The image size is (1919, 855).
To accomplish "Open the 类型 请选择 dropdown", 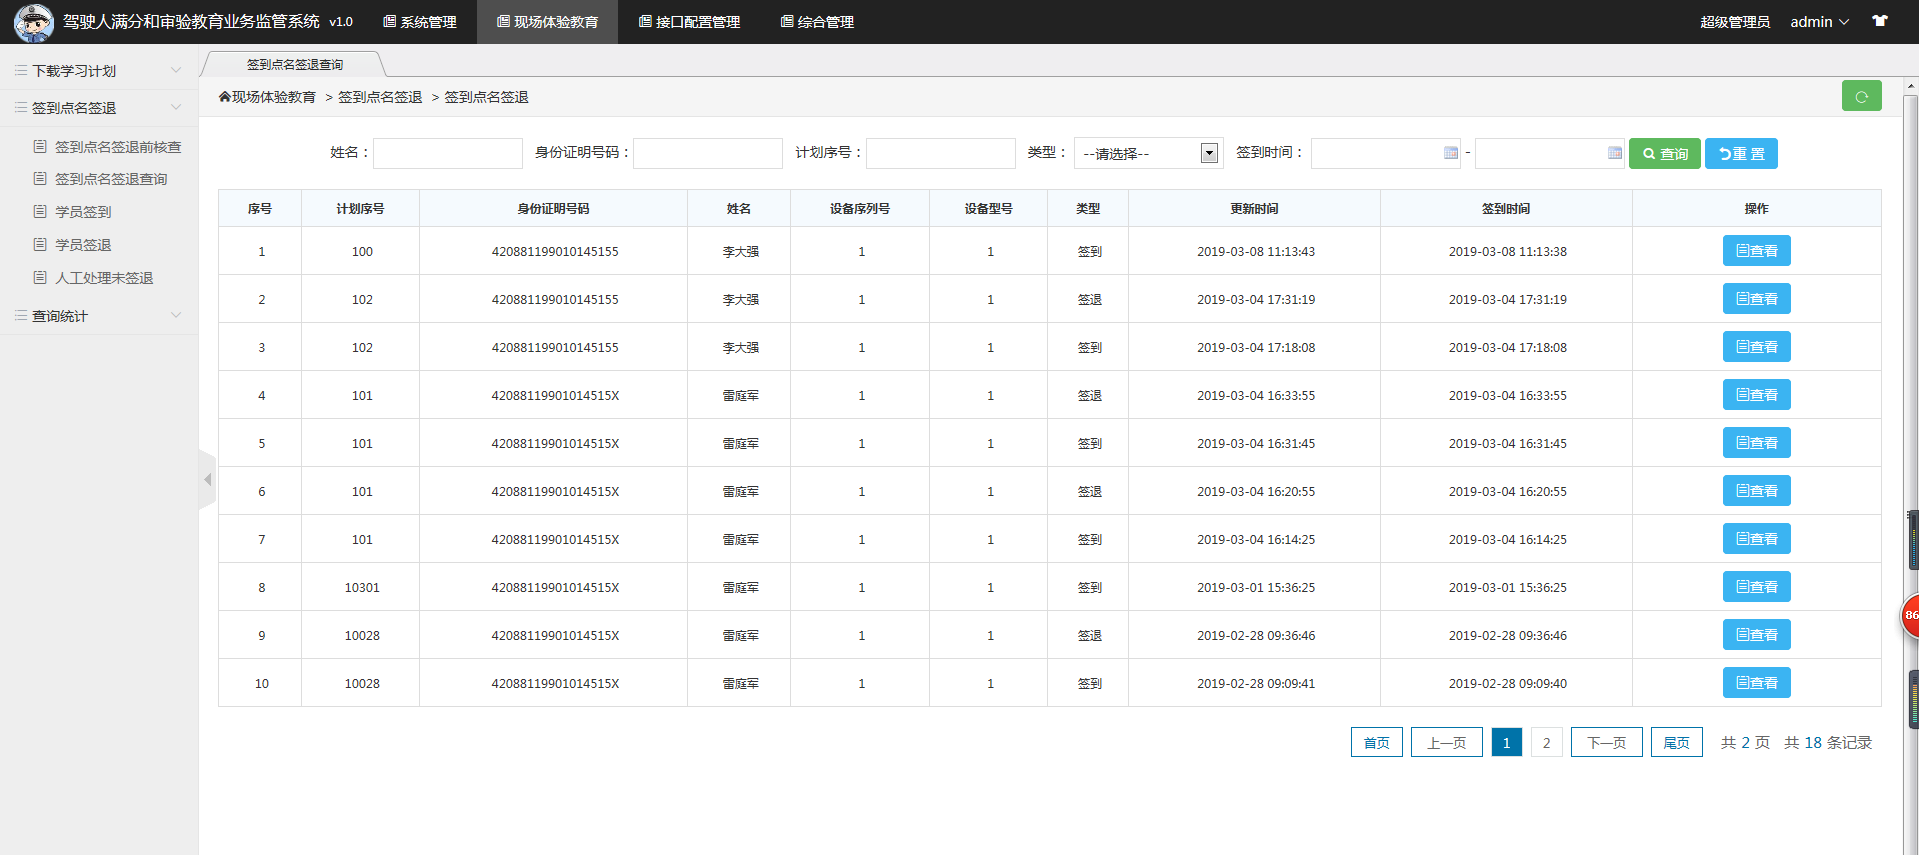I will [1149, 153].
